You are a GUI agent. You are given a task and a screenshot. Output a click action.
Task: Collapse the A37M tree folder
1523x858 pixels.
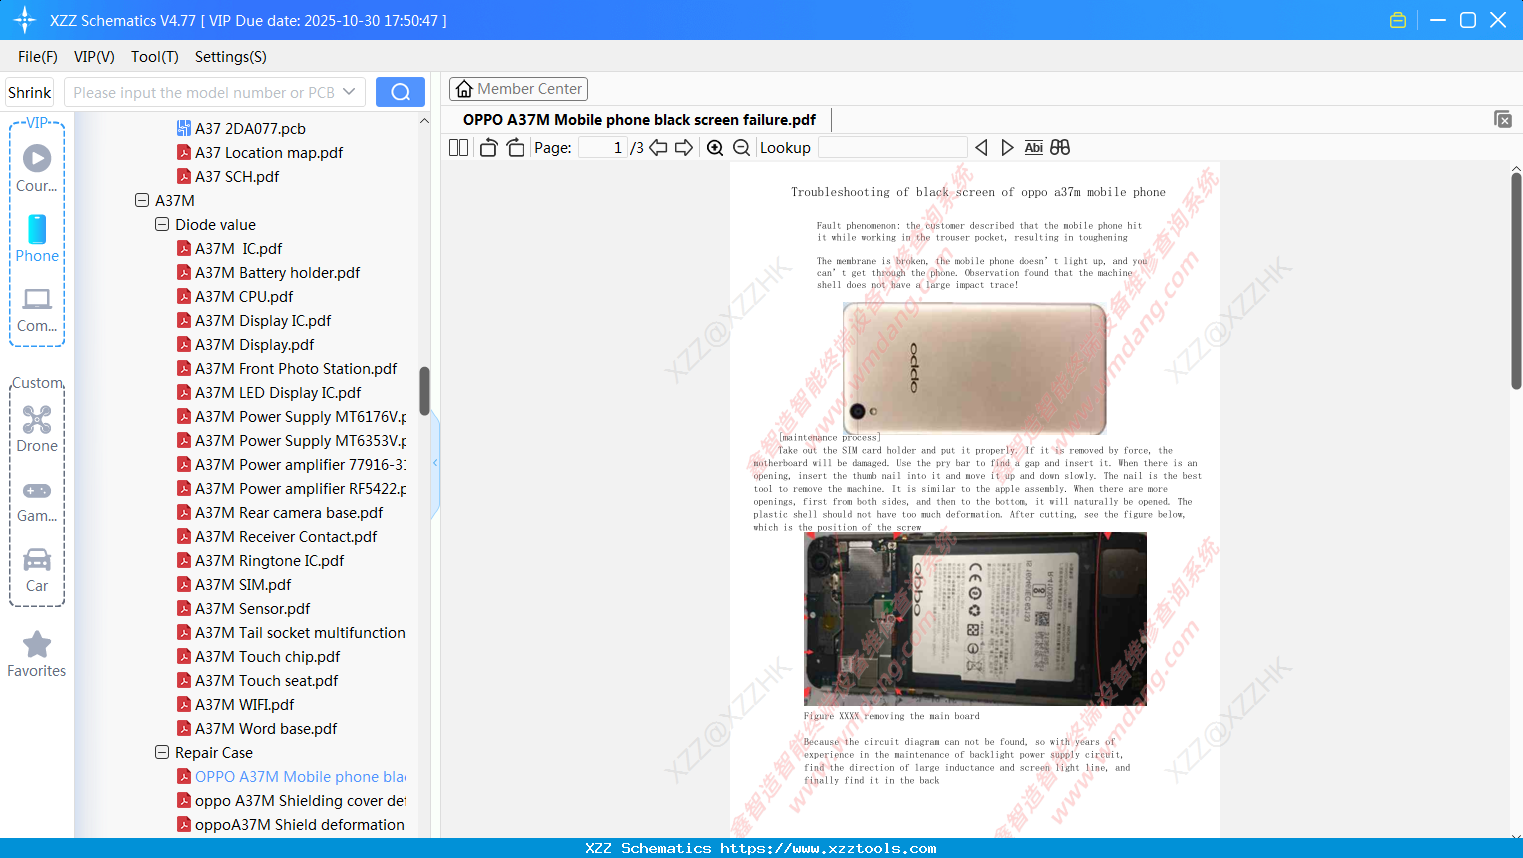point(142,200)
